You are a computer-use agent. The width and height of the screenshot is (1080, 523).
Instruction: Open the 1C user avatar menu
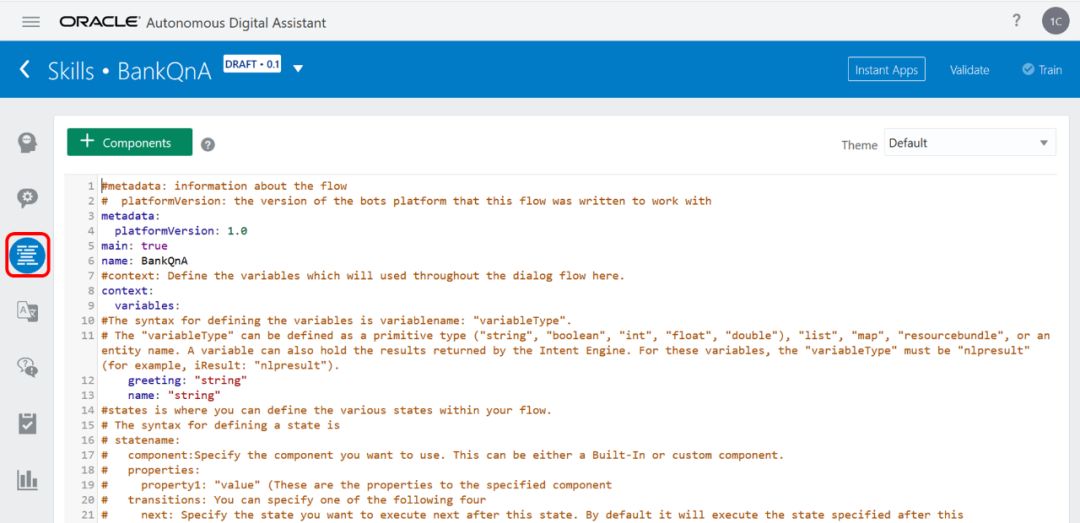pyautogui.click(x=1055, y=21)
